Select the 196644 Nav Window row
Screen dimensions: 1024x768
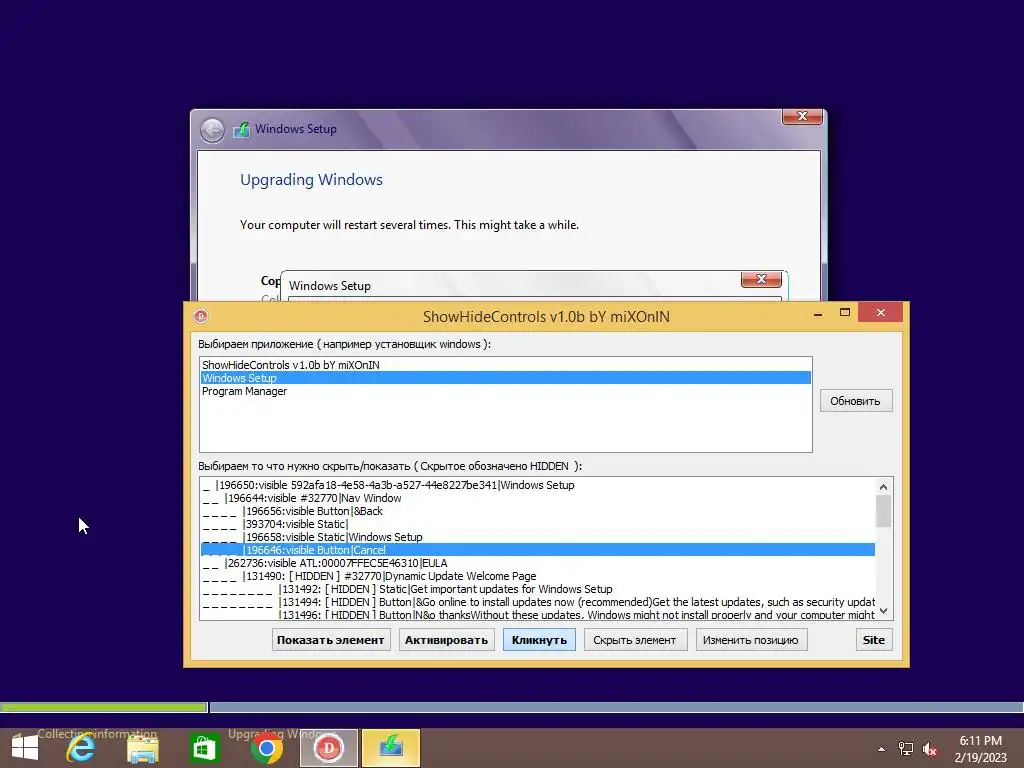tap(537, 498)
